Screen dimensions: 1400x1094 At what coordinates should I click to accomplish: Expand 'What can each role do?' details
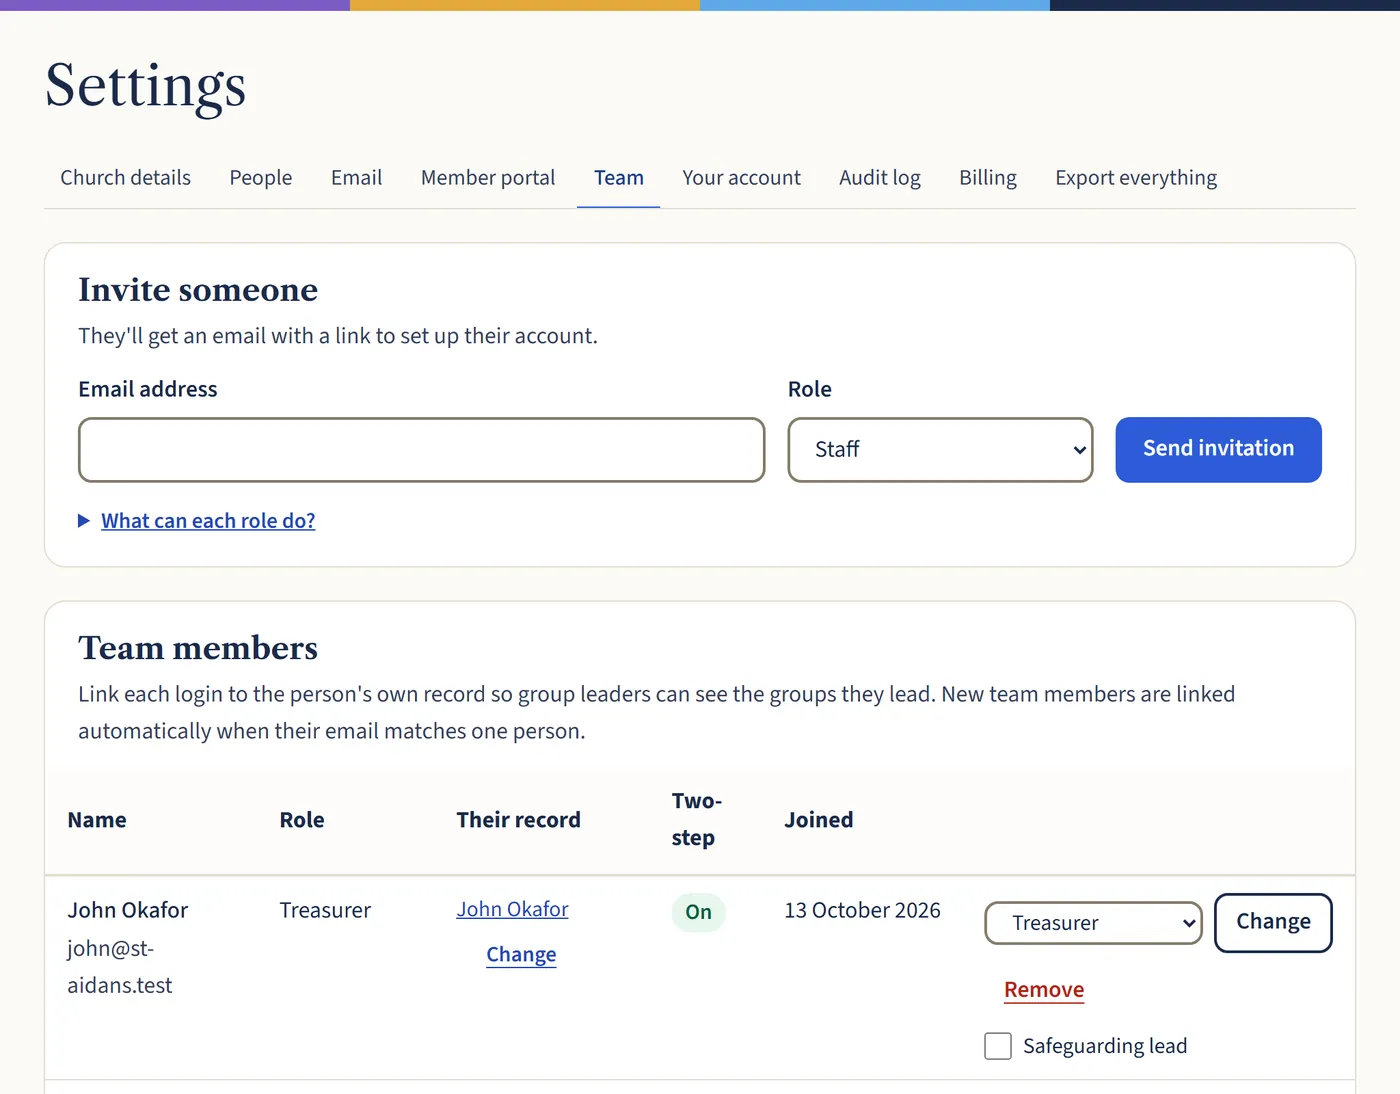208,521
